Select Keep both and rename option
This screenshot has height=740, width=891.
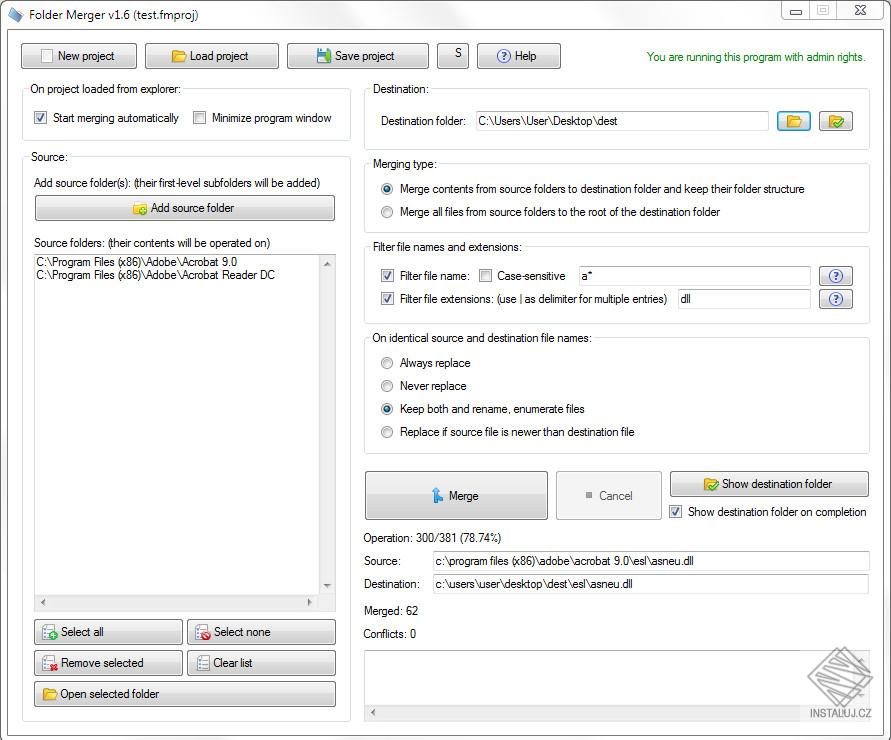point(387,409)
